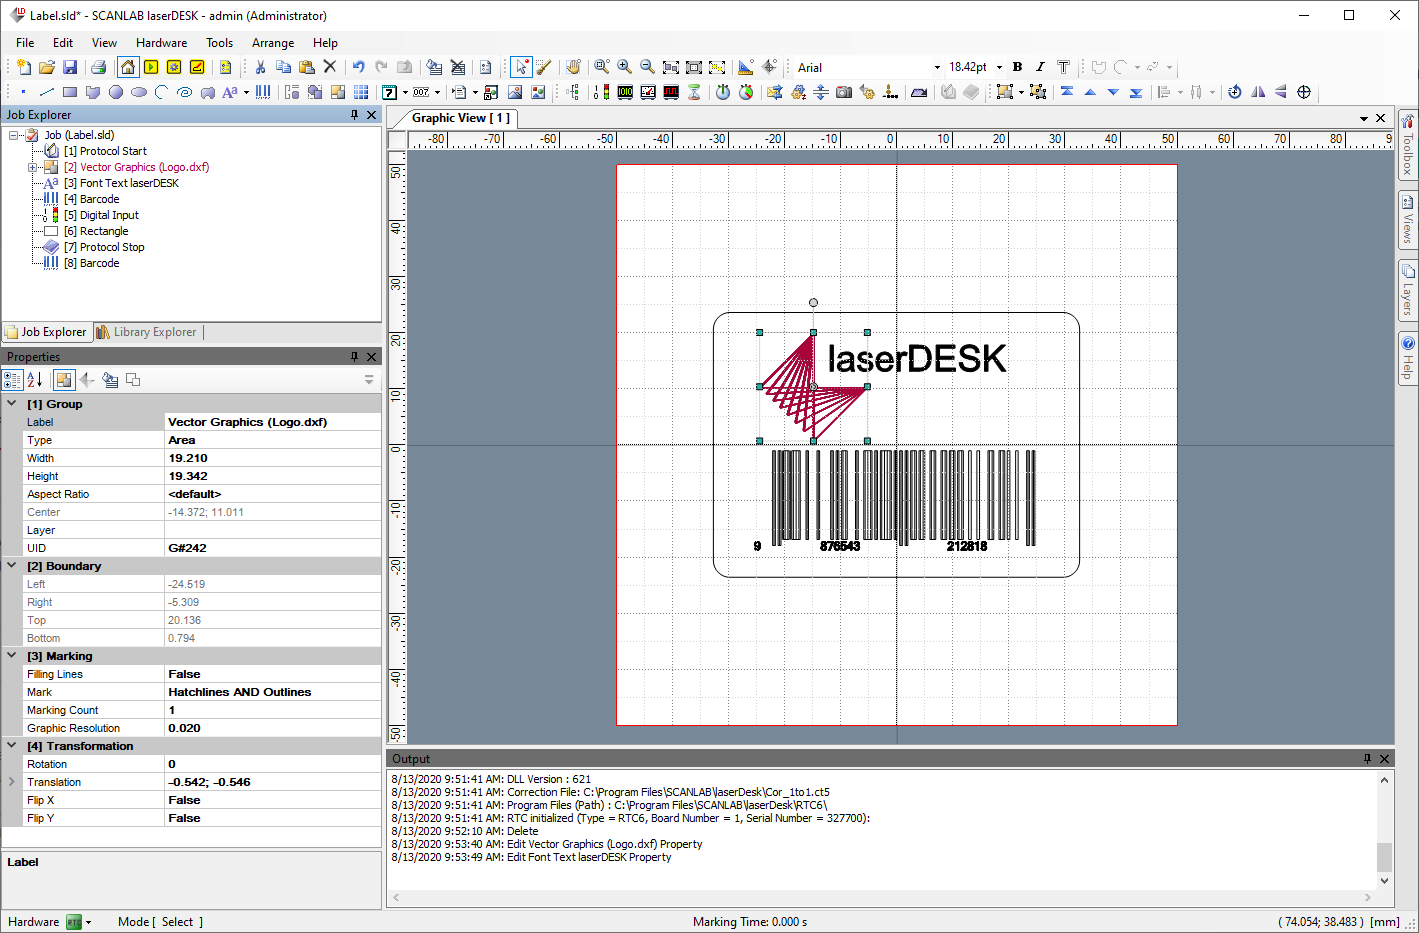Toggle the home view button

pos(128,67)
